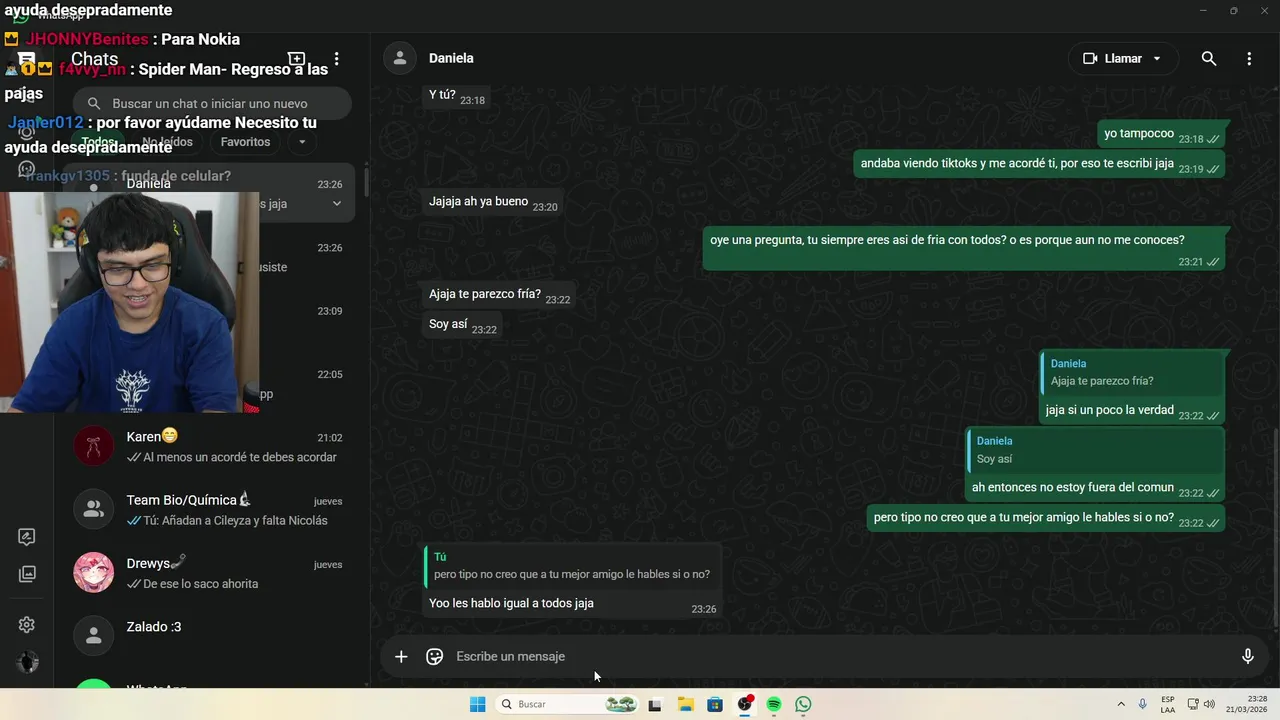Open the pencil chat bubble sidebar icon
This screenshot has height=720, width=1280.
(27, 537)
